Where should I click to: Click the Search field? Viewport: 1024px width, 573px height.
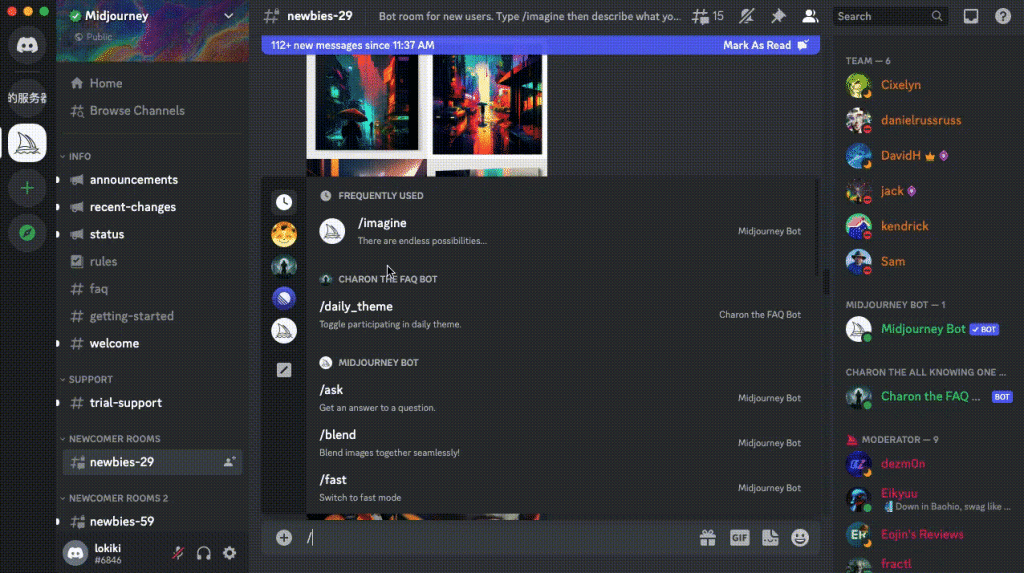click(x=889, y=16)
